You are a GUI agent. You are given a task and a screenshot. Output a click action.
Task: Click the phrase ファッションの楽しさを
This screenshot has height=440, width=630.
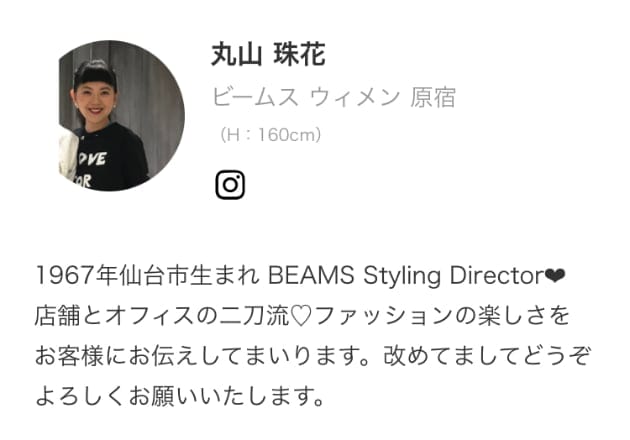point(442,316)
